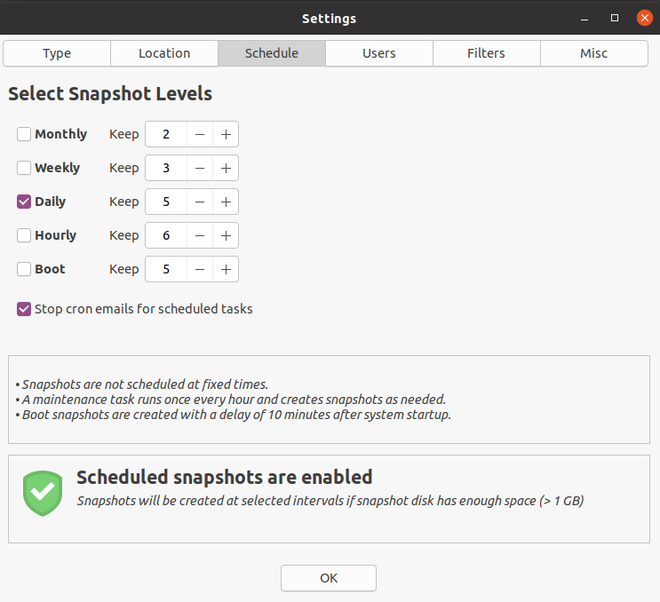Click the plus button for Daily keep

coord(226,202)
